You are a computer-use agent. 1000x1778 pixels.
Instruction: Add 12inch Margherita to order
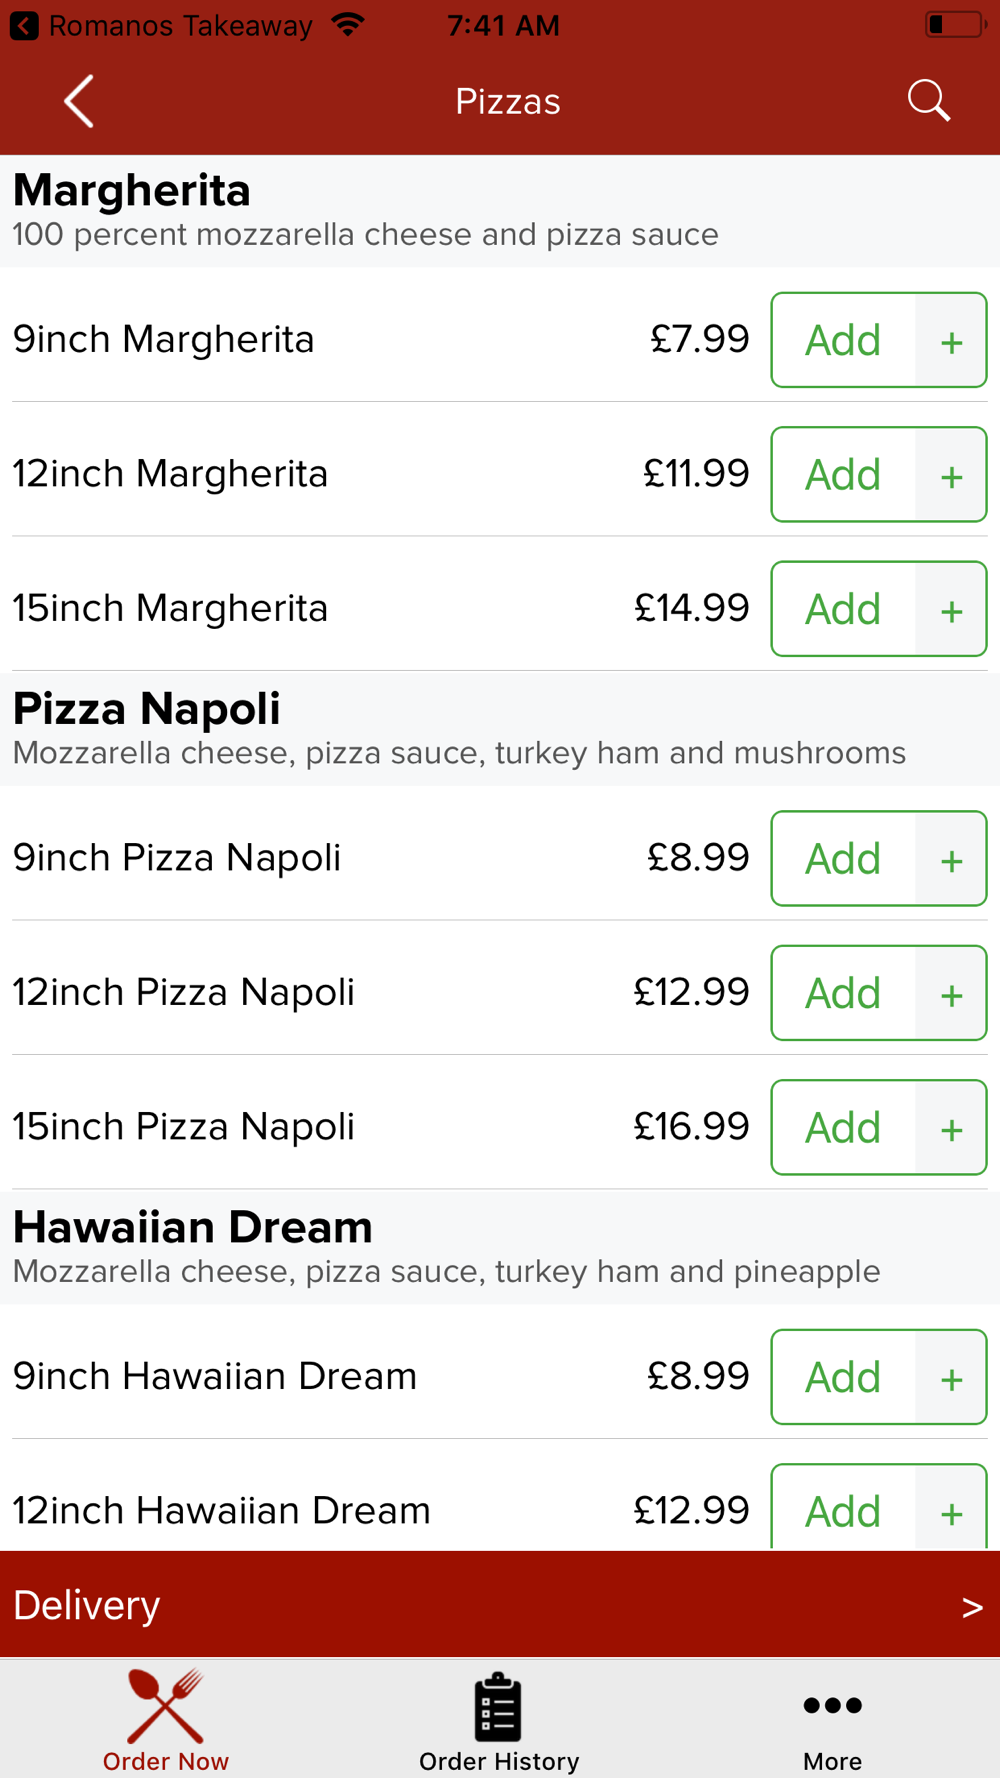843,475
